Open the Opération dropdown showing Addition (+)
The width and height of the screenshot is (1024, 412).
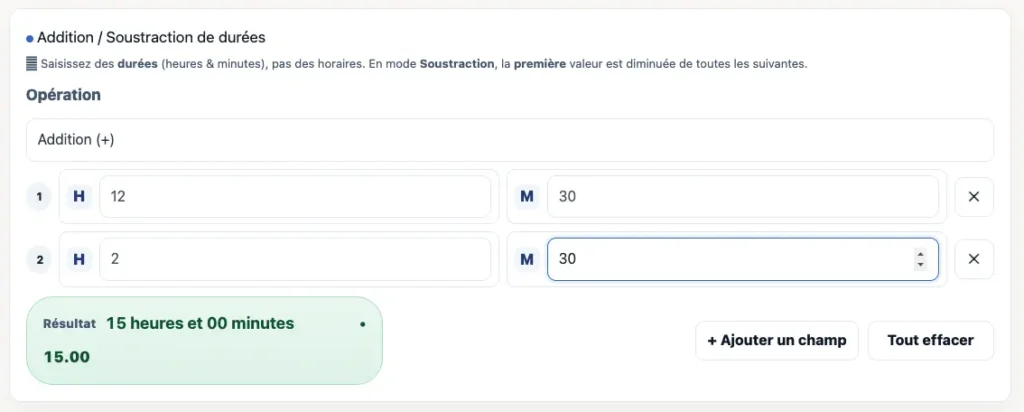pyautogui.click(x=510, y=140)
